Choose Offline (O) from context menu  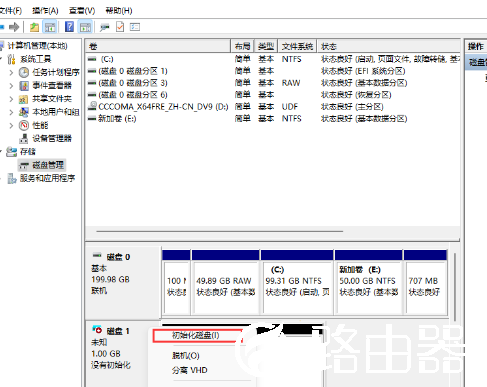pyautogui.click(x=186, y=356)
